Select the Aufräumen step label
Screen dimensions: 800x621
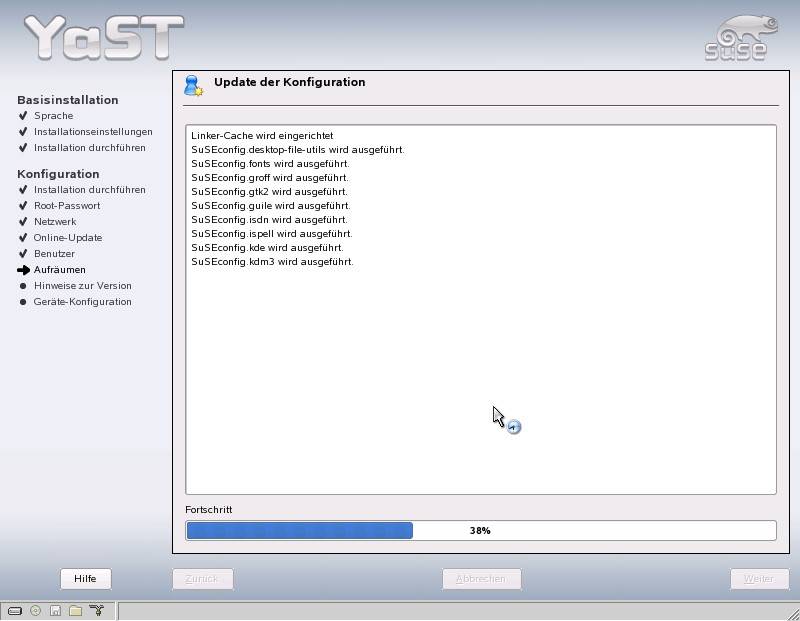coord(60,269)
